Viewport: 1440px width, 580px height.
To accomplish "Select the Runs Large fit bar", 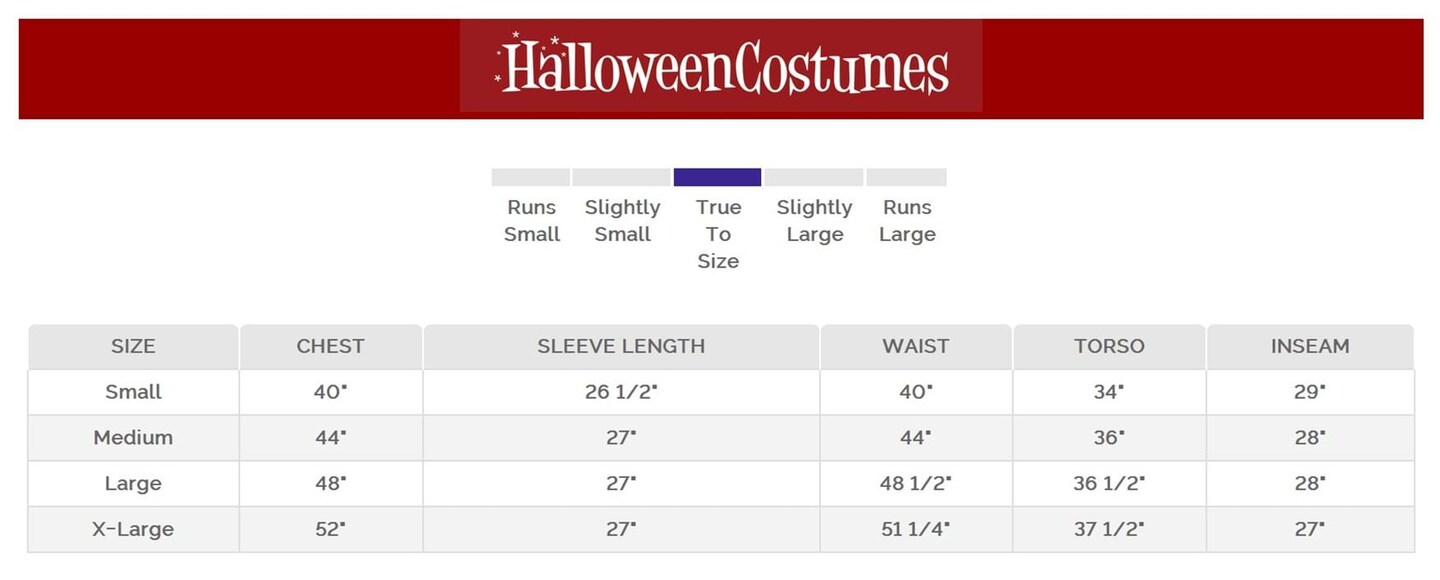I will click(x=906, y=177).
